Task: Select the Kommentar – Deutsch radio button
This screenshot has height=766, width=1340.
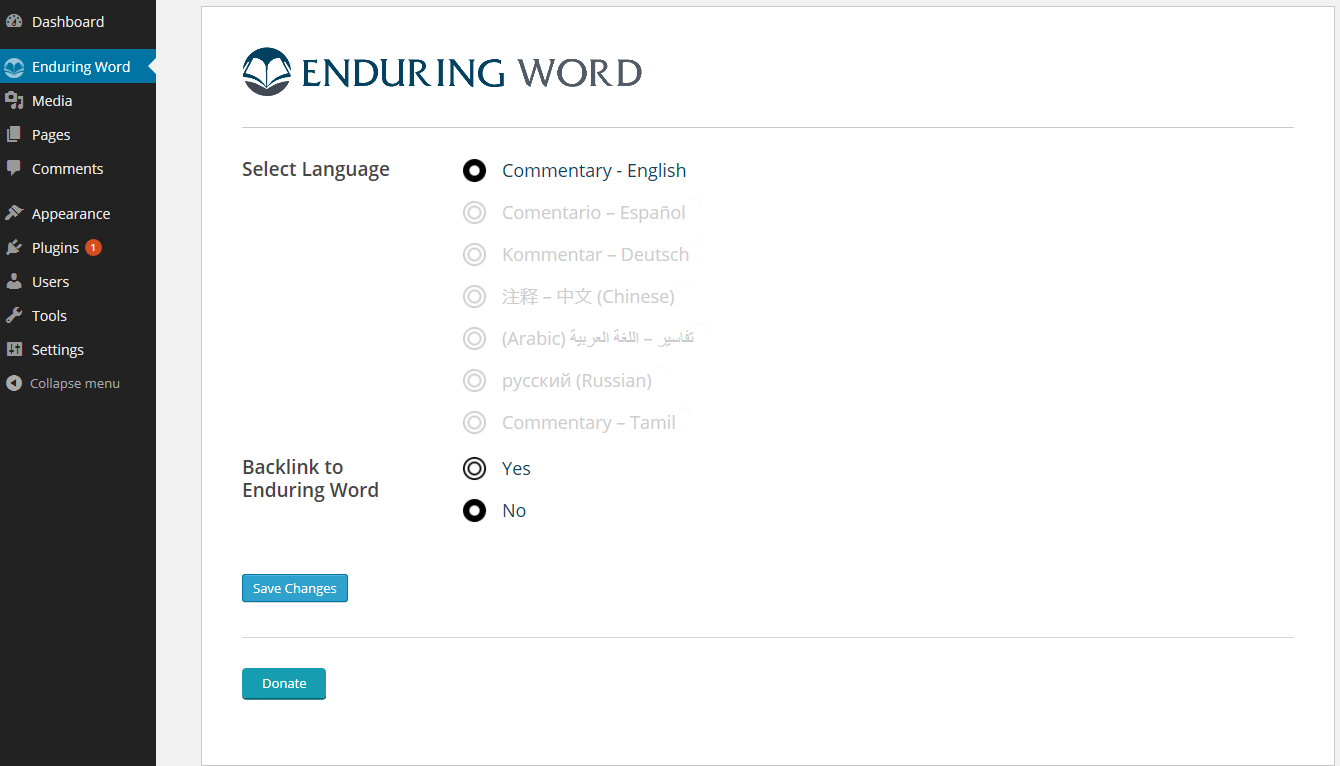Action: 474,255
